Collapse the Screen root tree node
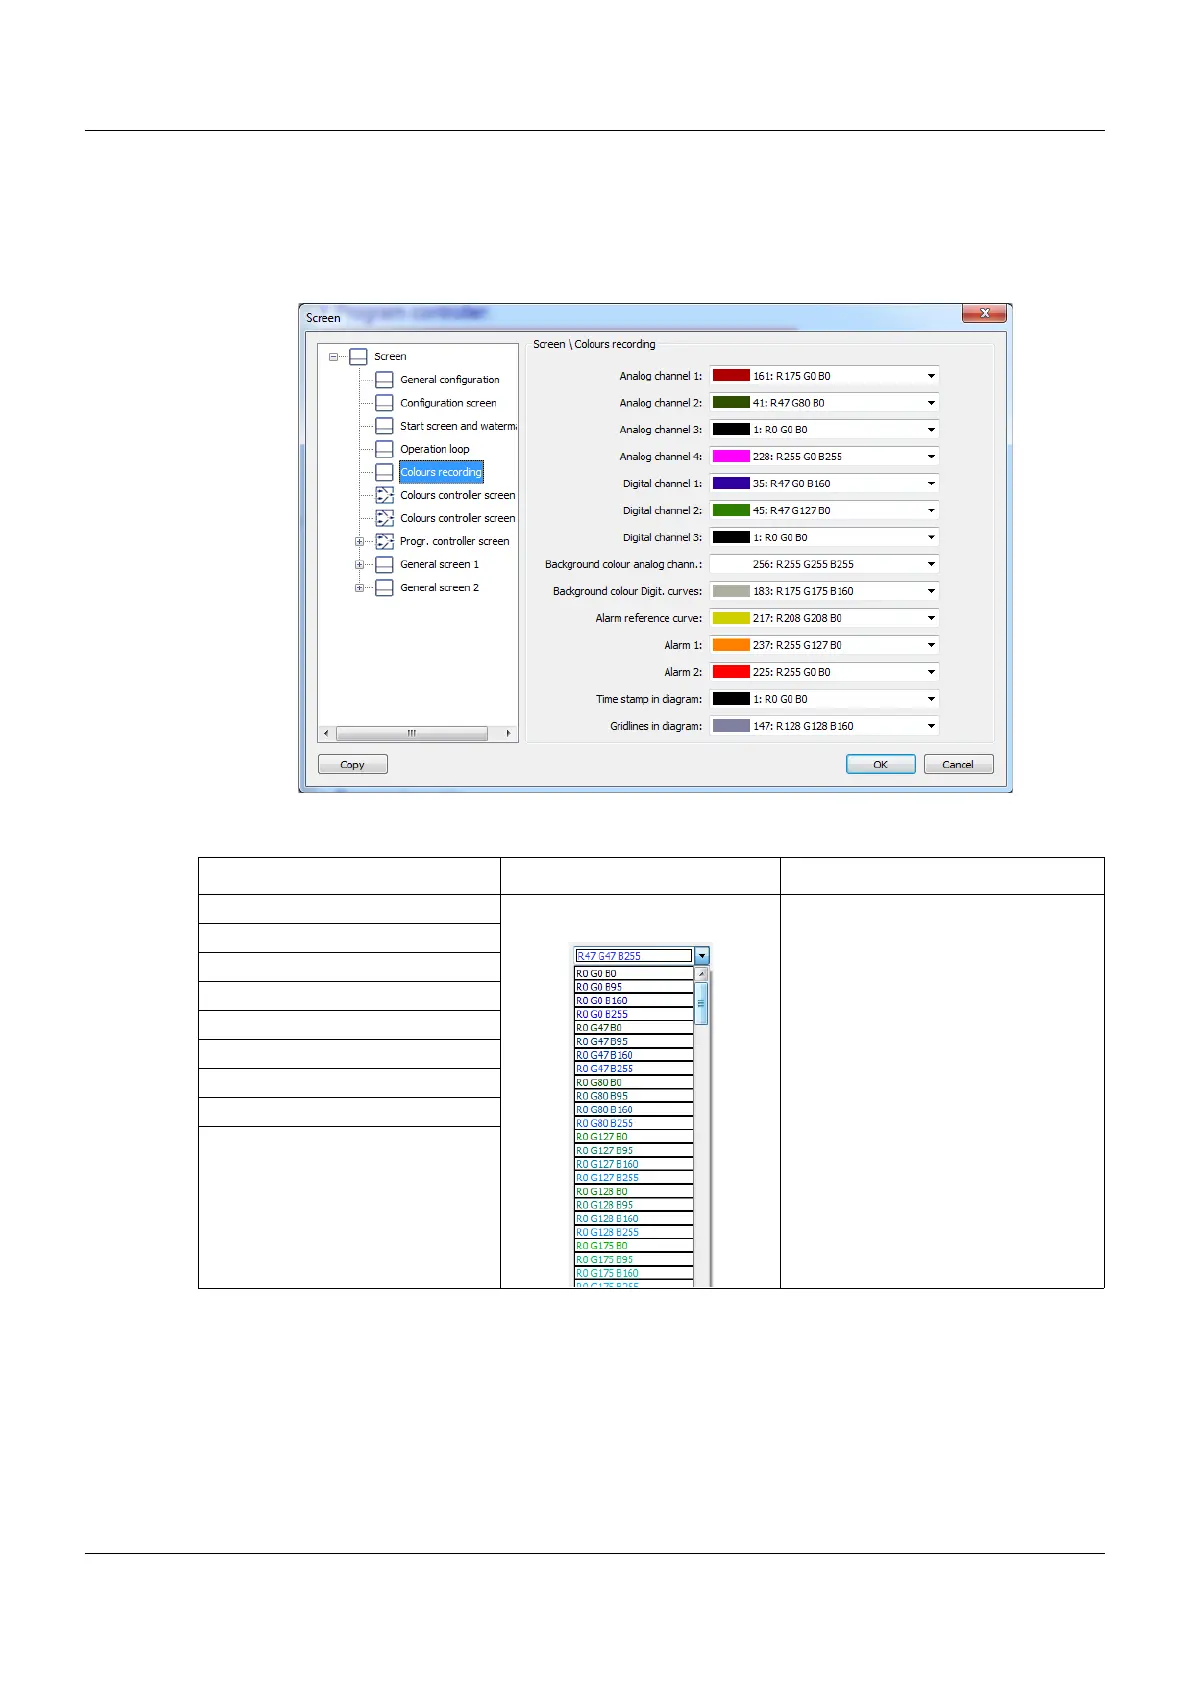 333,357
